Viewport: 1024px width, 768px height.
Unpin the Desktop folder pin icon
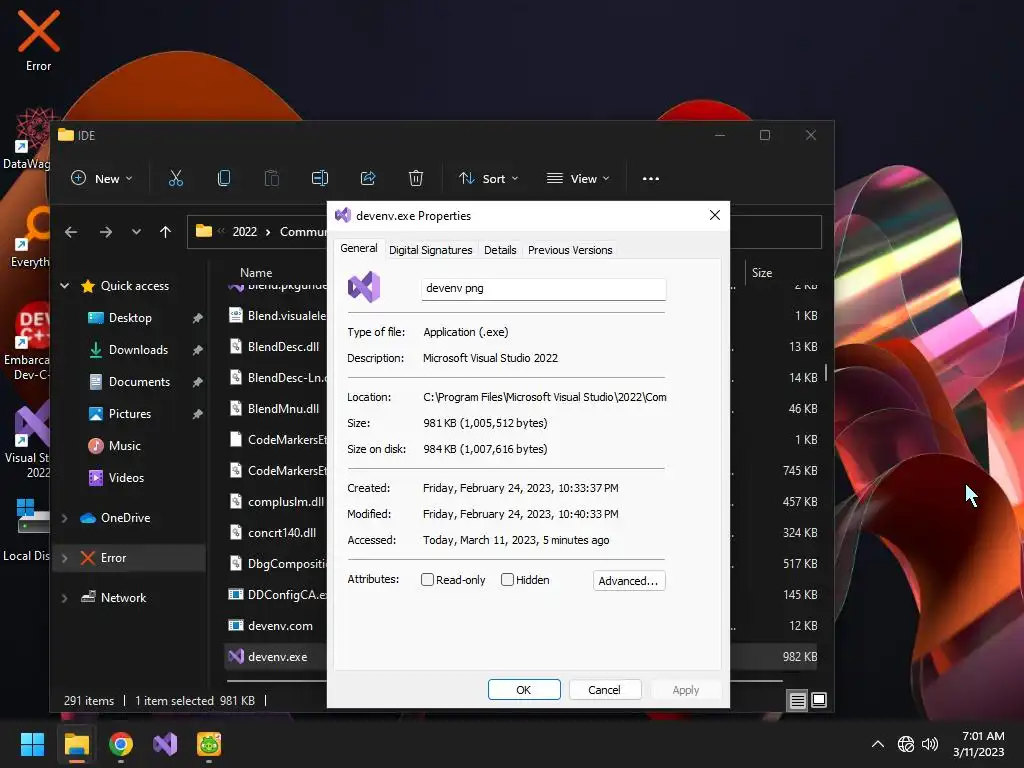tap(197, 318)
